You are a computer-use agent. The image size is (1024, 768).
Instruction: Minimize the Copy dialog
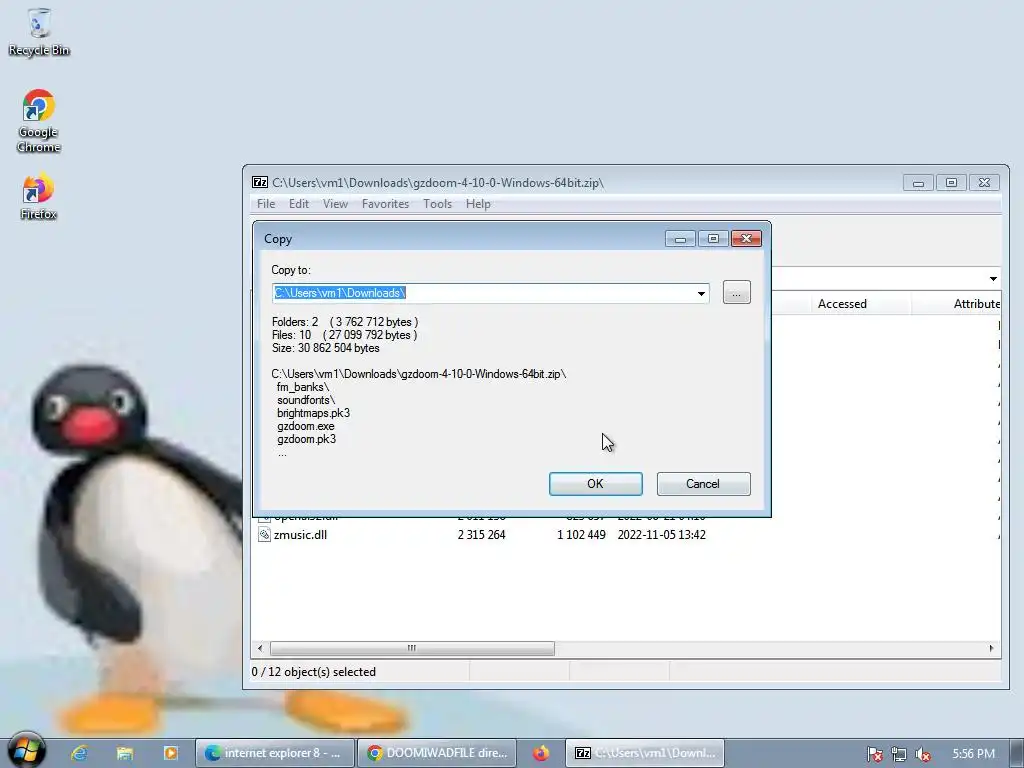(x=680, y=238)
